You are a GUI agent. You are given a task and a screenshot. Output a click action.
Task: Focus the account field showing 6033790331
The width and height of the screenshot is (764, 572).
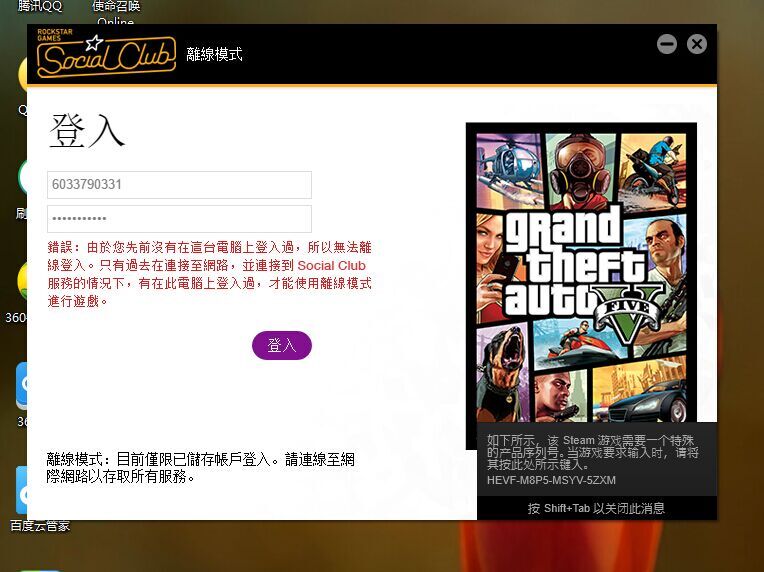[179, 185]
